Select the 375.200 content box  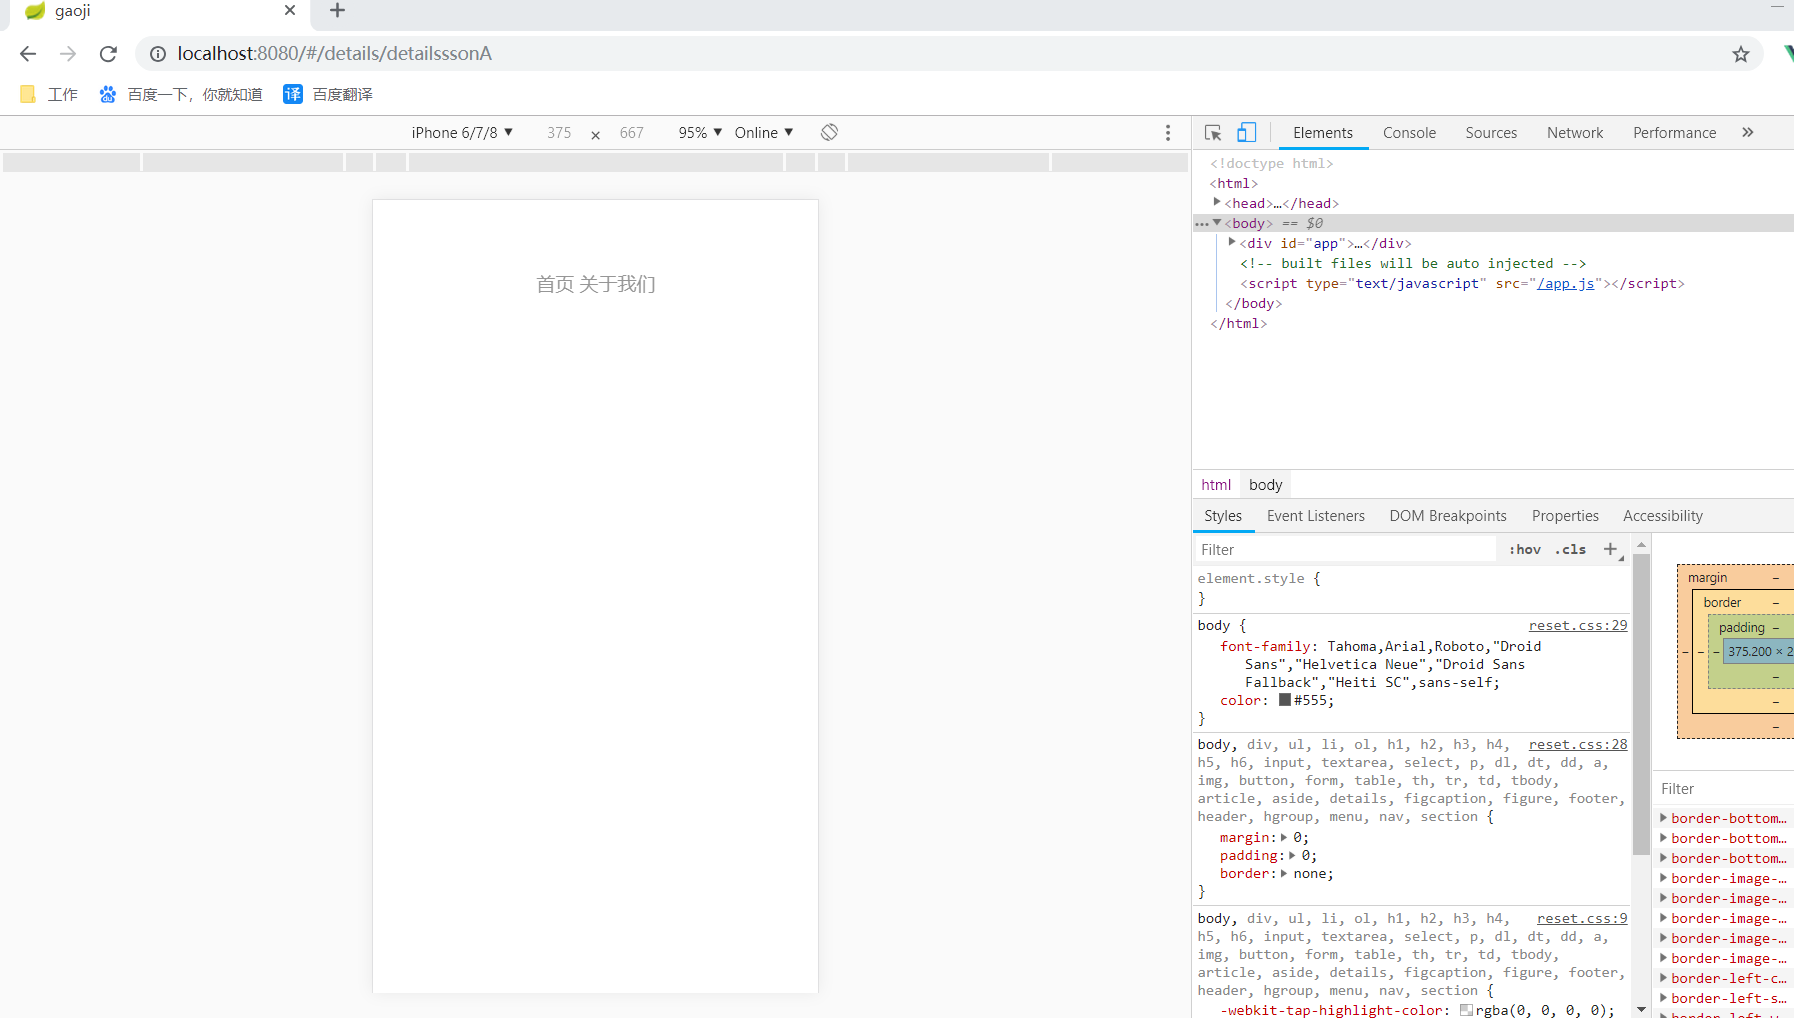[x=1759, y=652]
